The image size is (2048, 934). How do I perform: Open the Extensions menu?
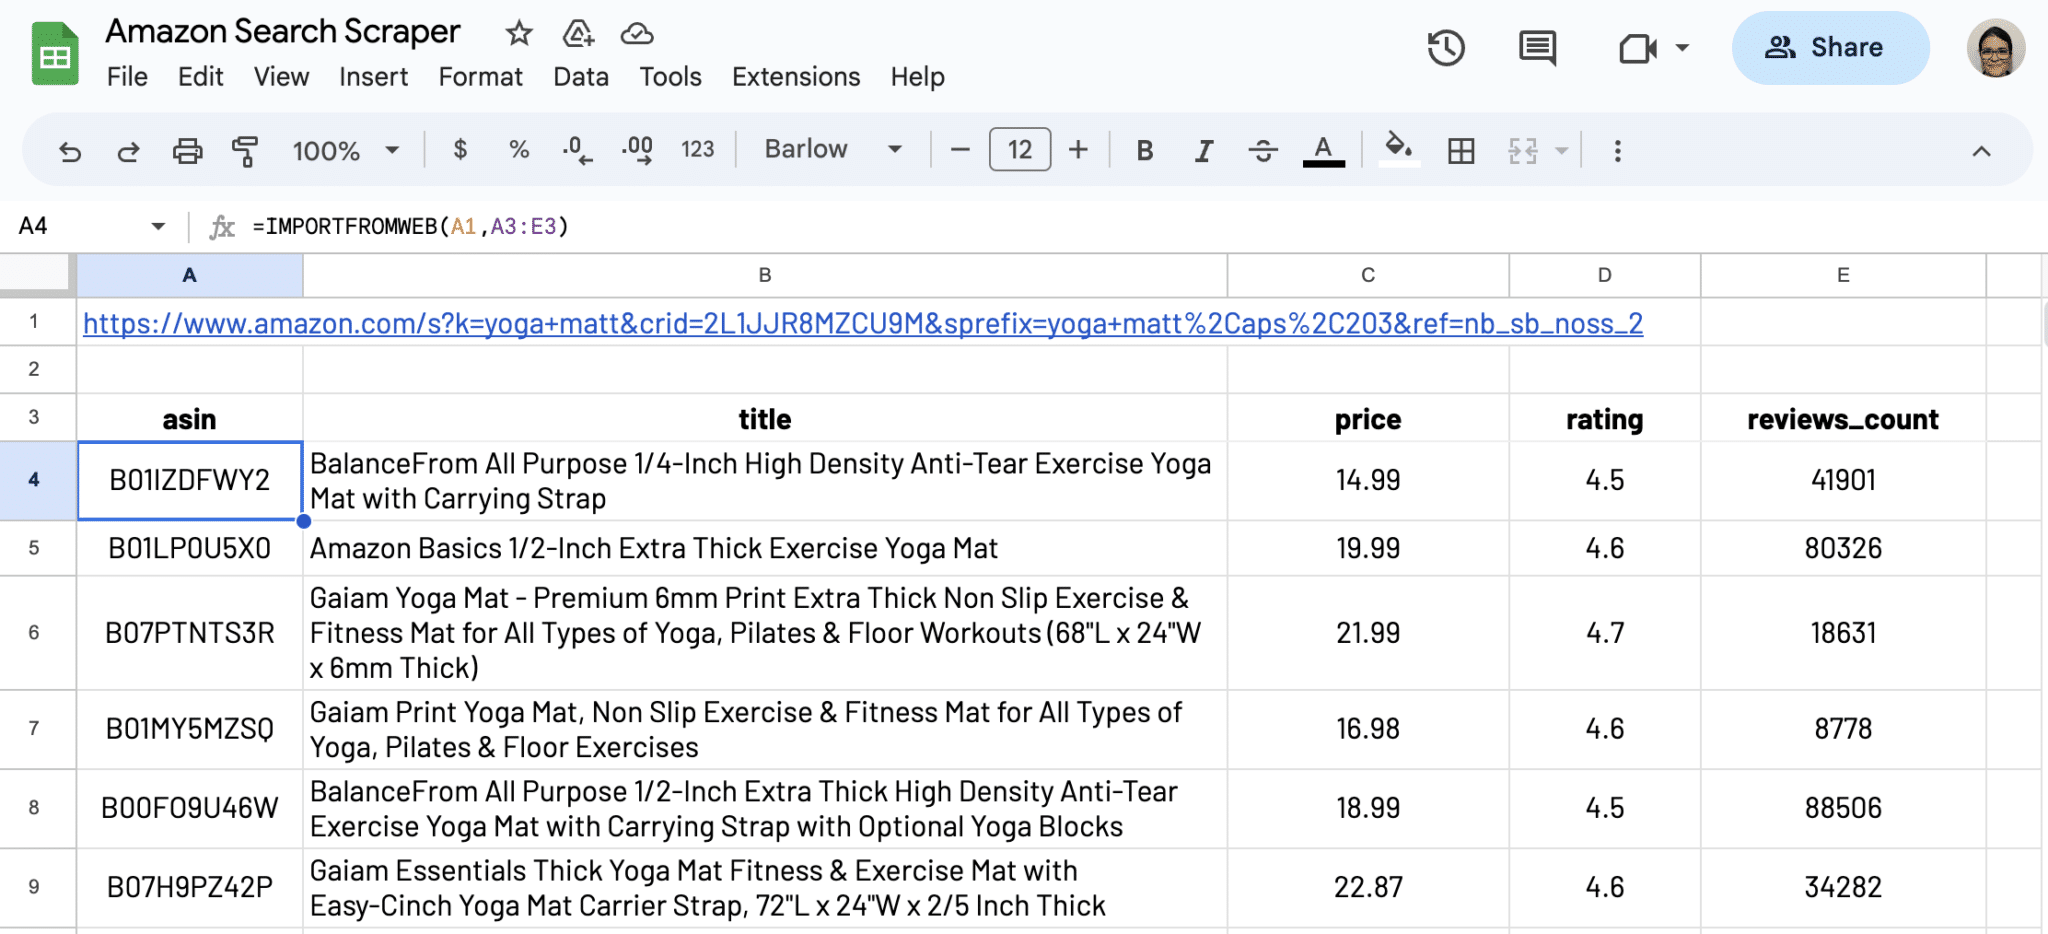(795, 77)
